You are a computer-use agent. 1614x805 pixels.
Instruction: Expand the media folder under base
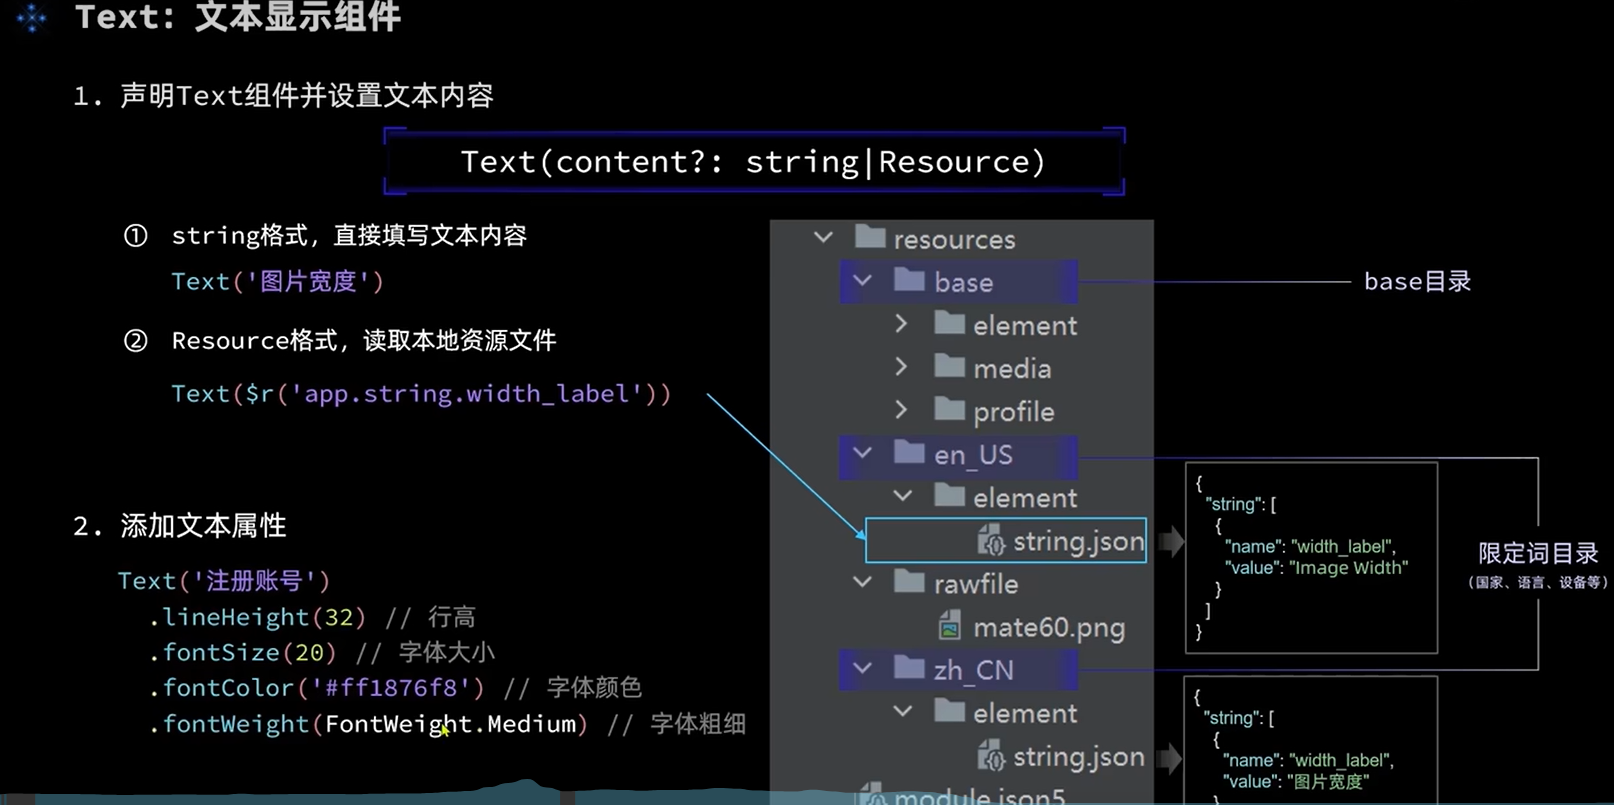(901, 367)
